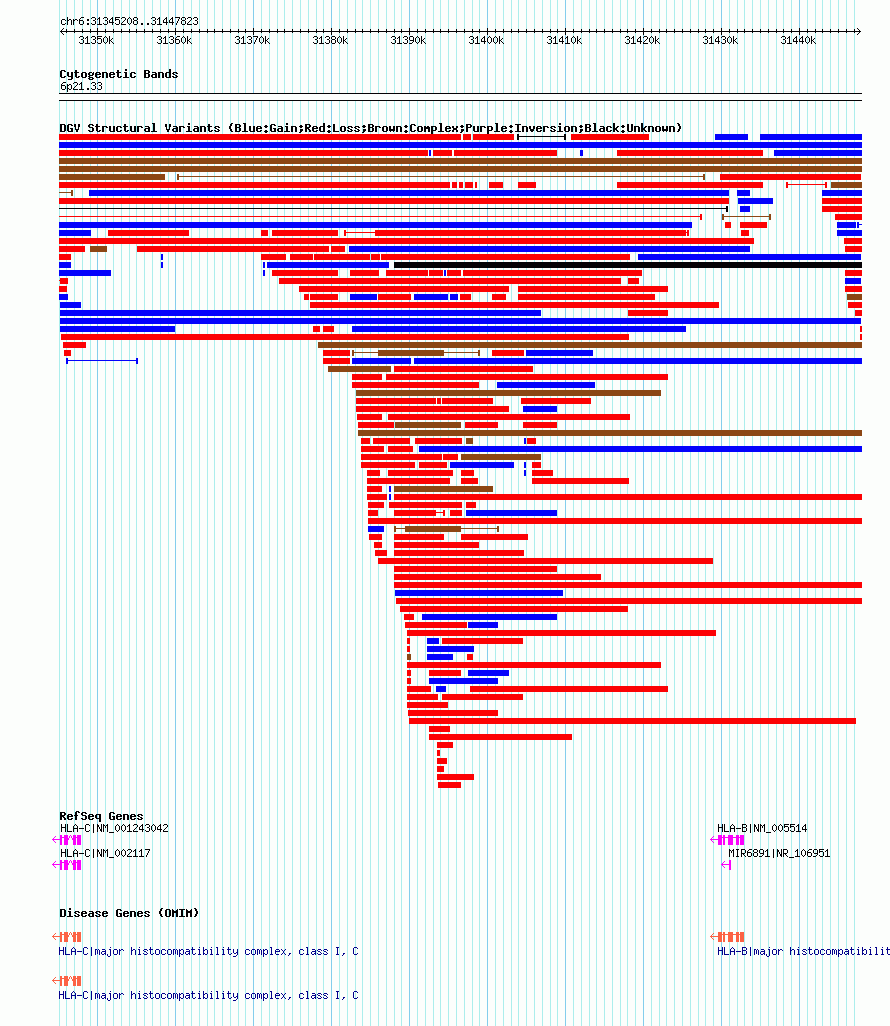Click the chr6:31345208..31447823 coordinates text
The height and width of the screenshot is (1026, 890).
(129, 21)
